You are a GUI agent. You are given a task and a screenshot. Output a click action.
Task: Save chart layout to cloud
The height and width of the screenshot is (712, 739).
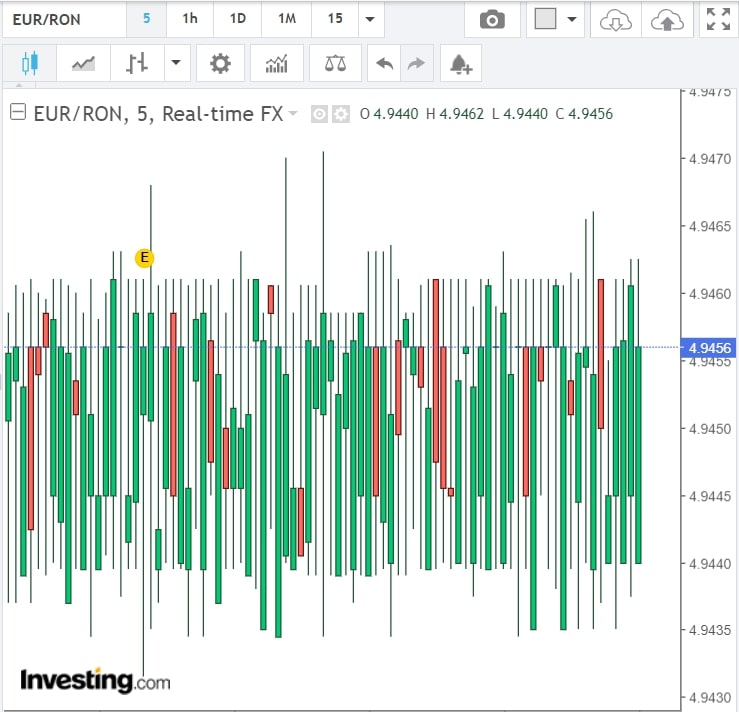click(x=666, y=19)
